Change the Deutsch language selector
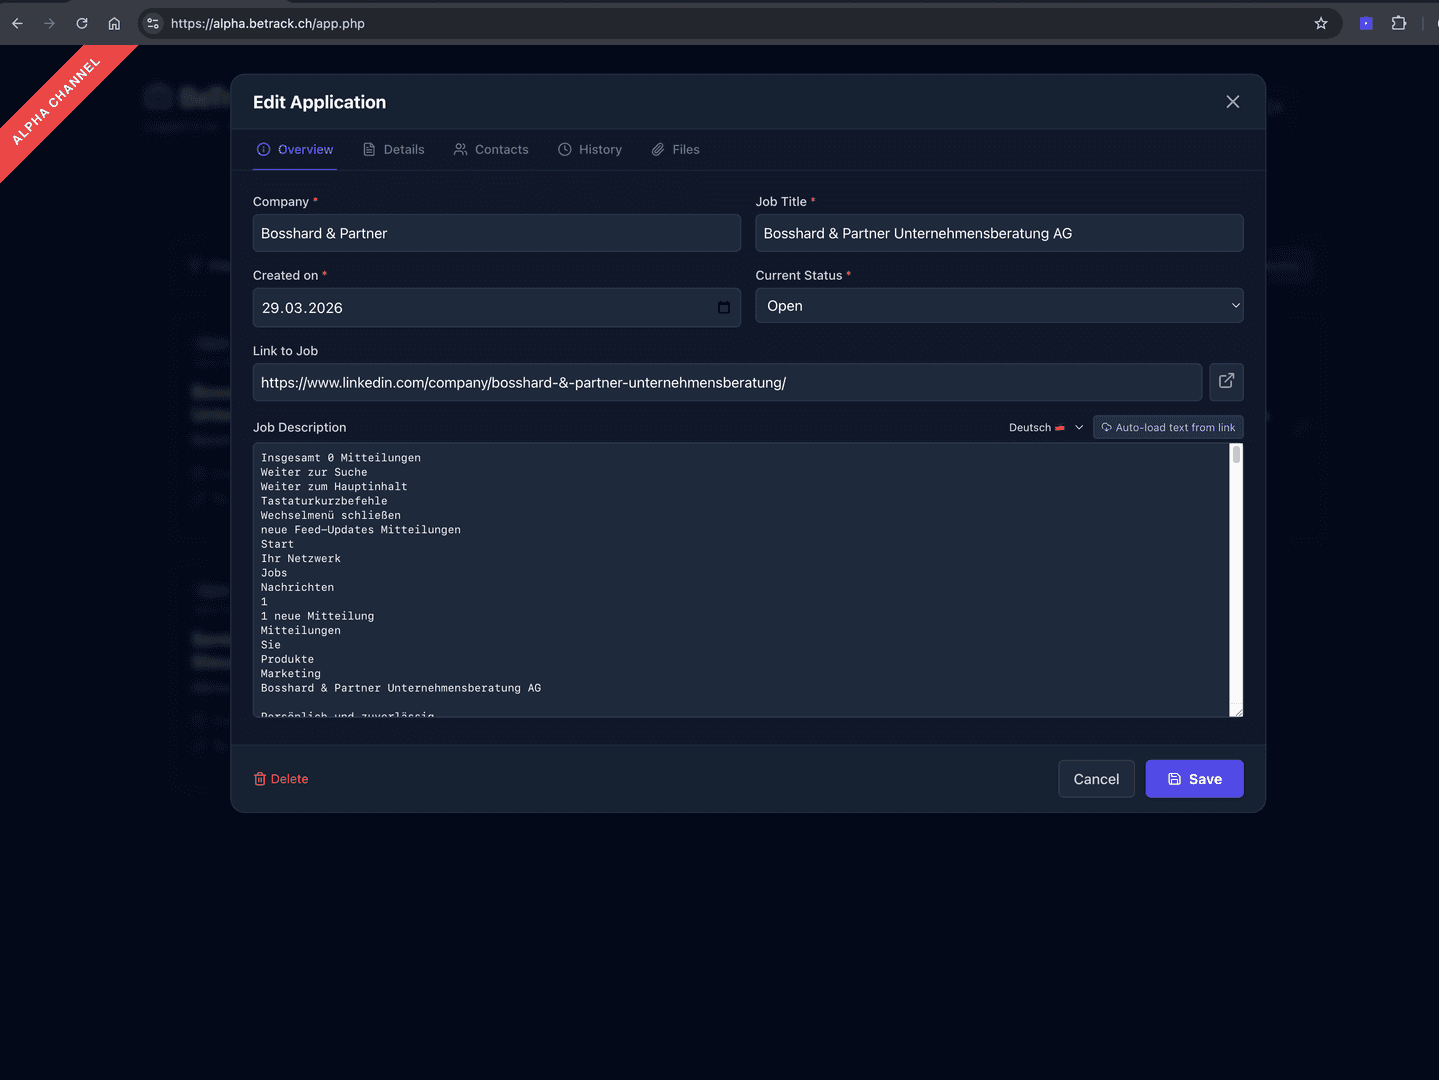The height and width of the screenshot is (1080, 1439). click(x=1045, y=428)
